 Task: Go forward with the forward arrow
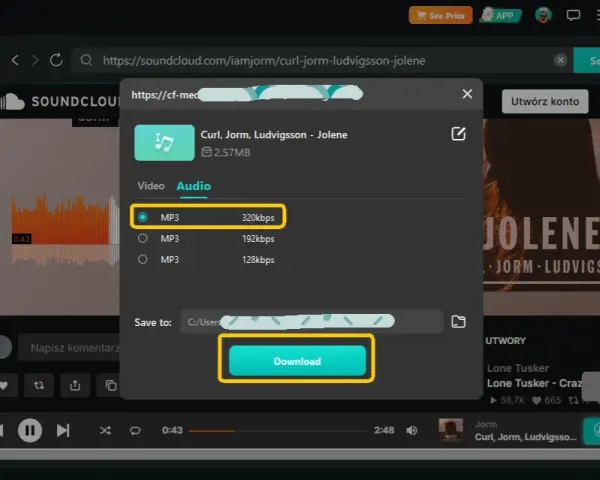coord(35,60)
